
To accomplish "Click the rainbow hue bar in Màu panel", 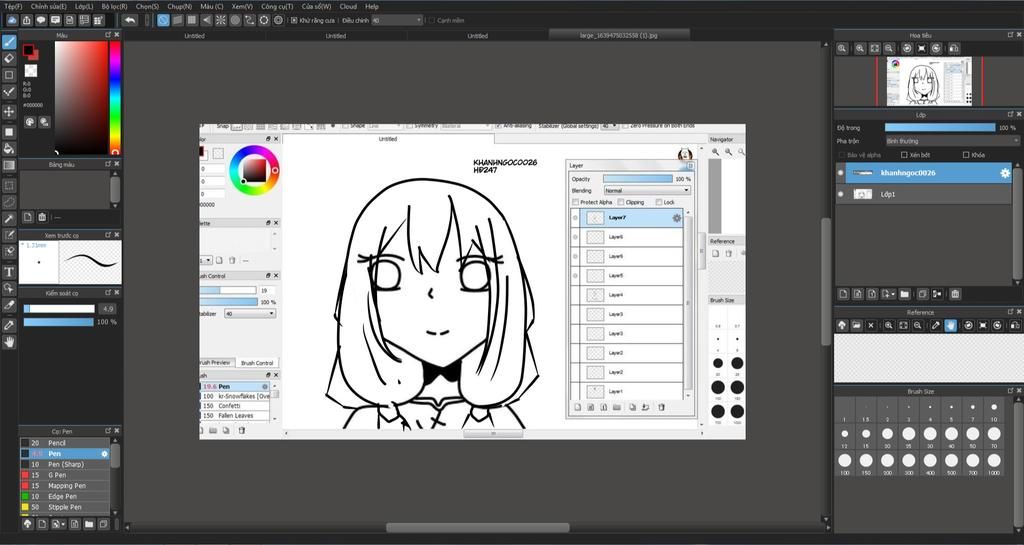I will 115,97.
